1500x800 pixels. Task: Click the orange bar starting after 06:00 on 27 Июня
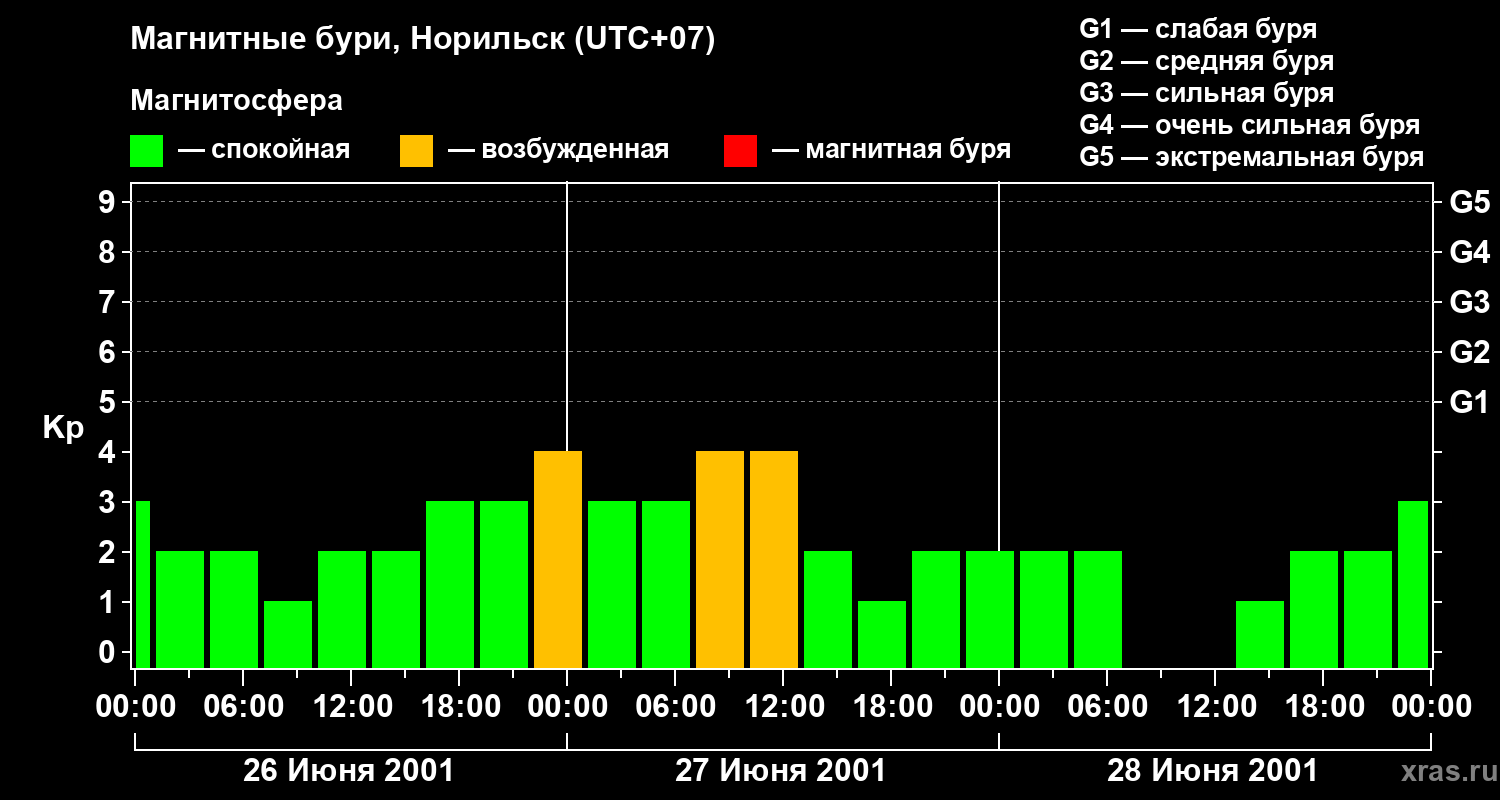tap(720, 559)
